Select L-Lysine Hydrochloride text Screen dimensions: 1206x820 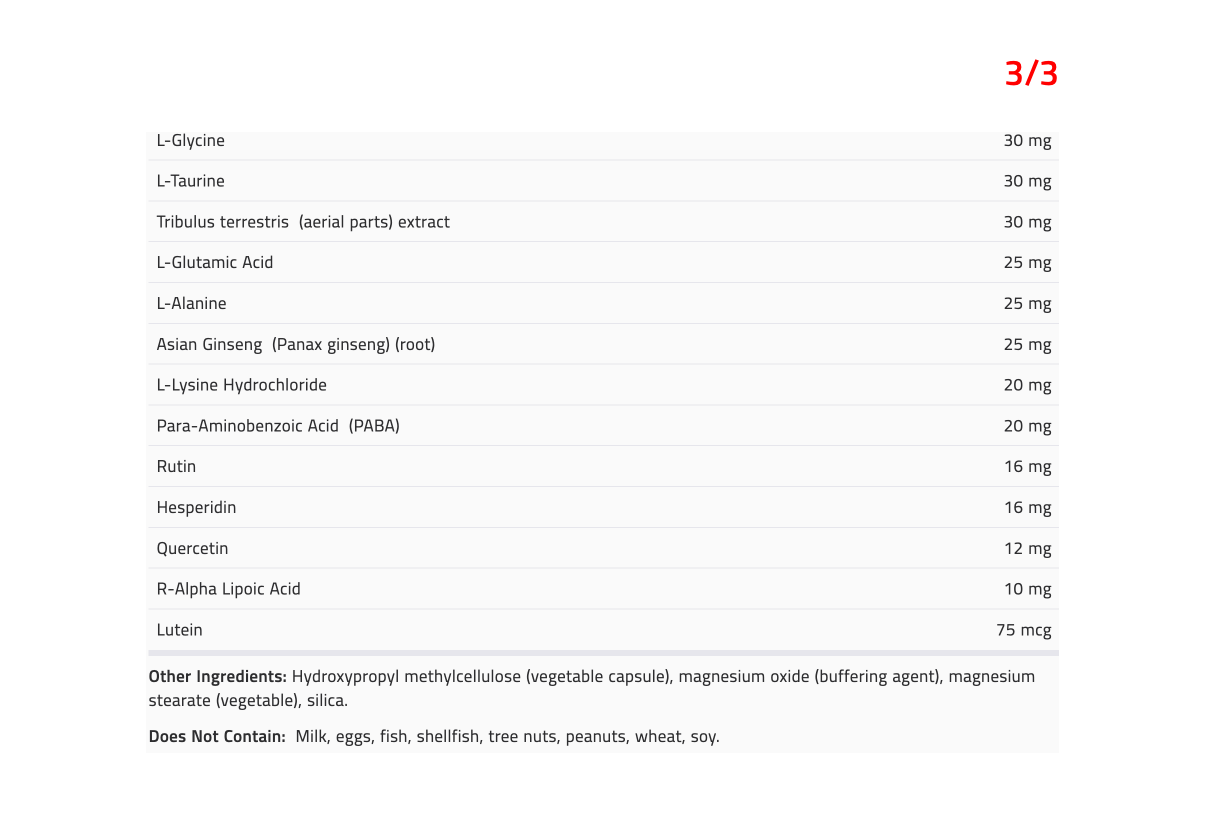[241, 385]
